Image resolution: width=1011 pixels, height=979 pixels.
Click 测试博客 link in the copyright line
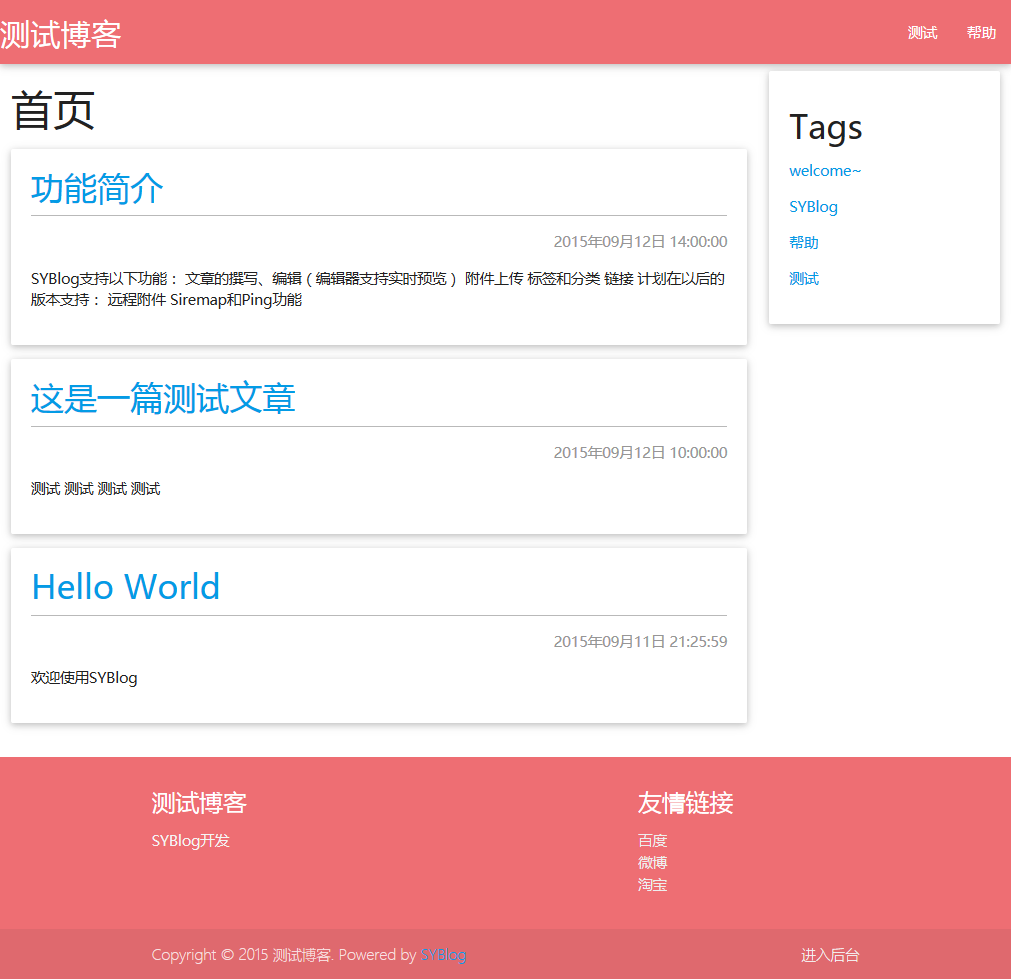301,955
